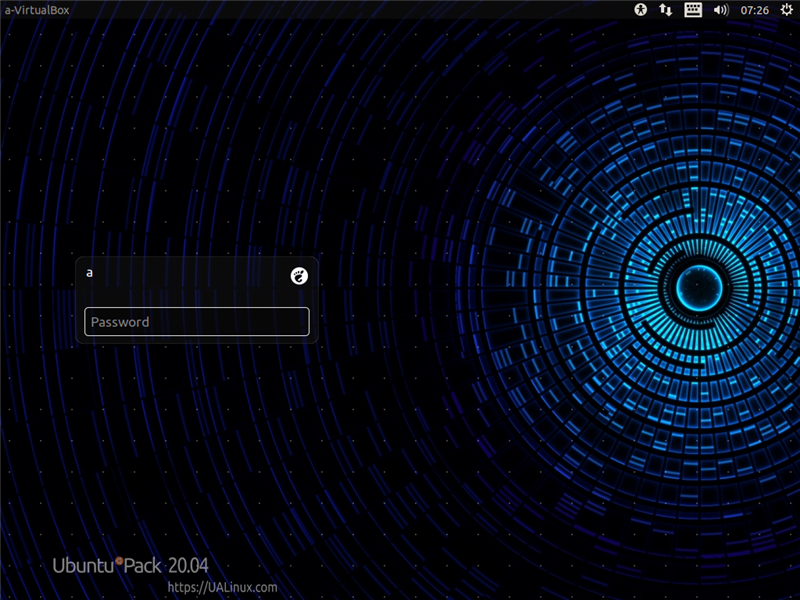Image resolution: width=800 pixels, height=600 pixels.
Task: Open the volume speaker indicator
Action: pyautogui.click(x=720, y=10)
